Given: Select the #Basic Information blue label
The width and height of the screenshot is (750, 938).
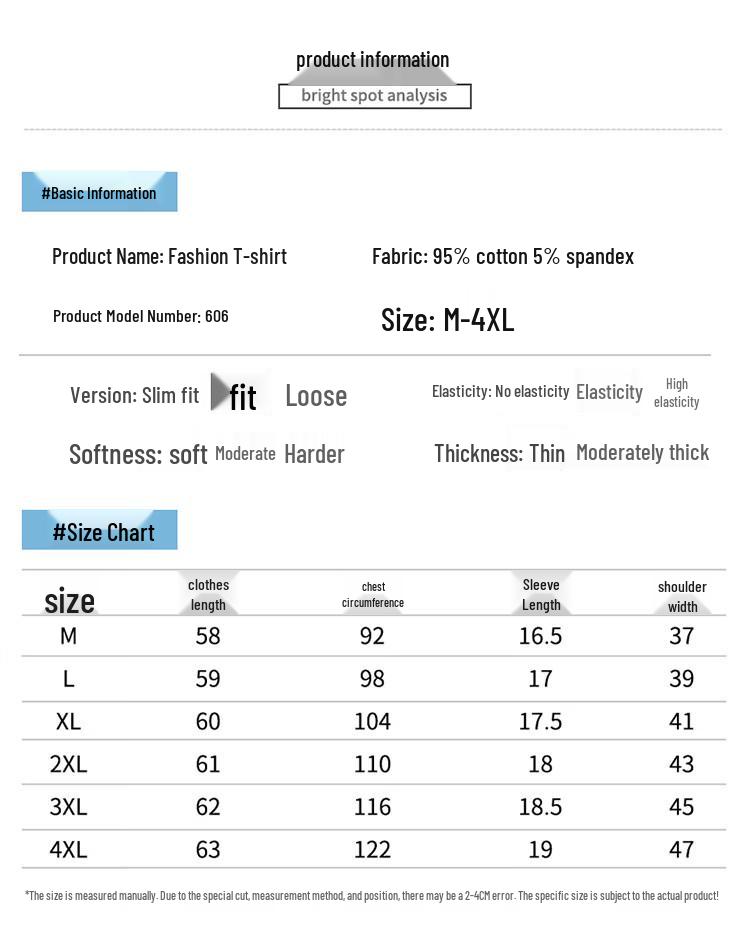Looking at the screenshot, I should tap(99, 192).
